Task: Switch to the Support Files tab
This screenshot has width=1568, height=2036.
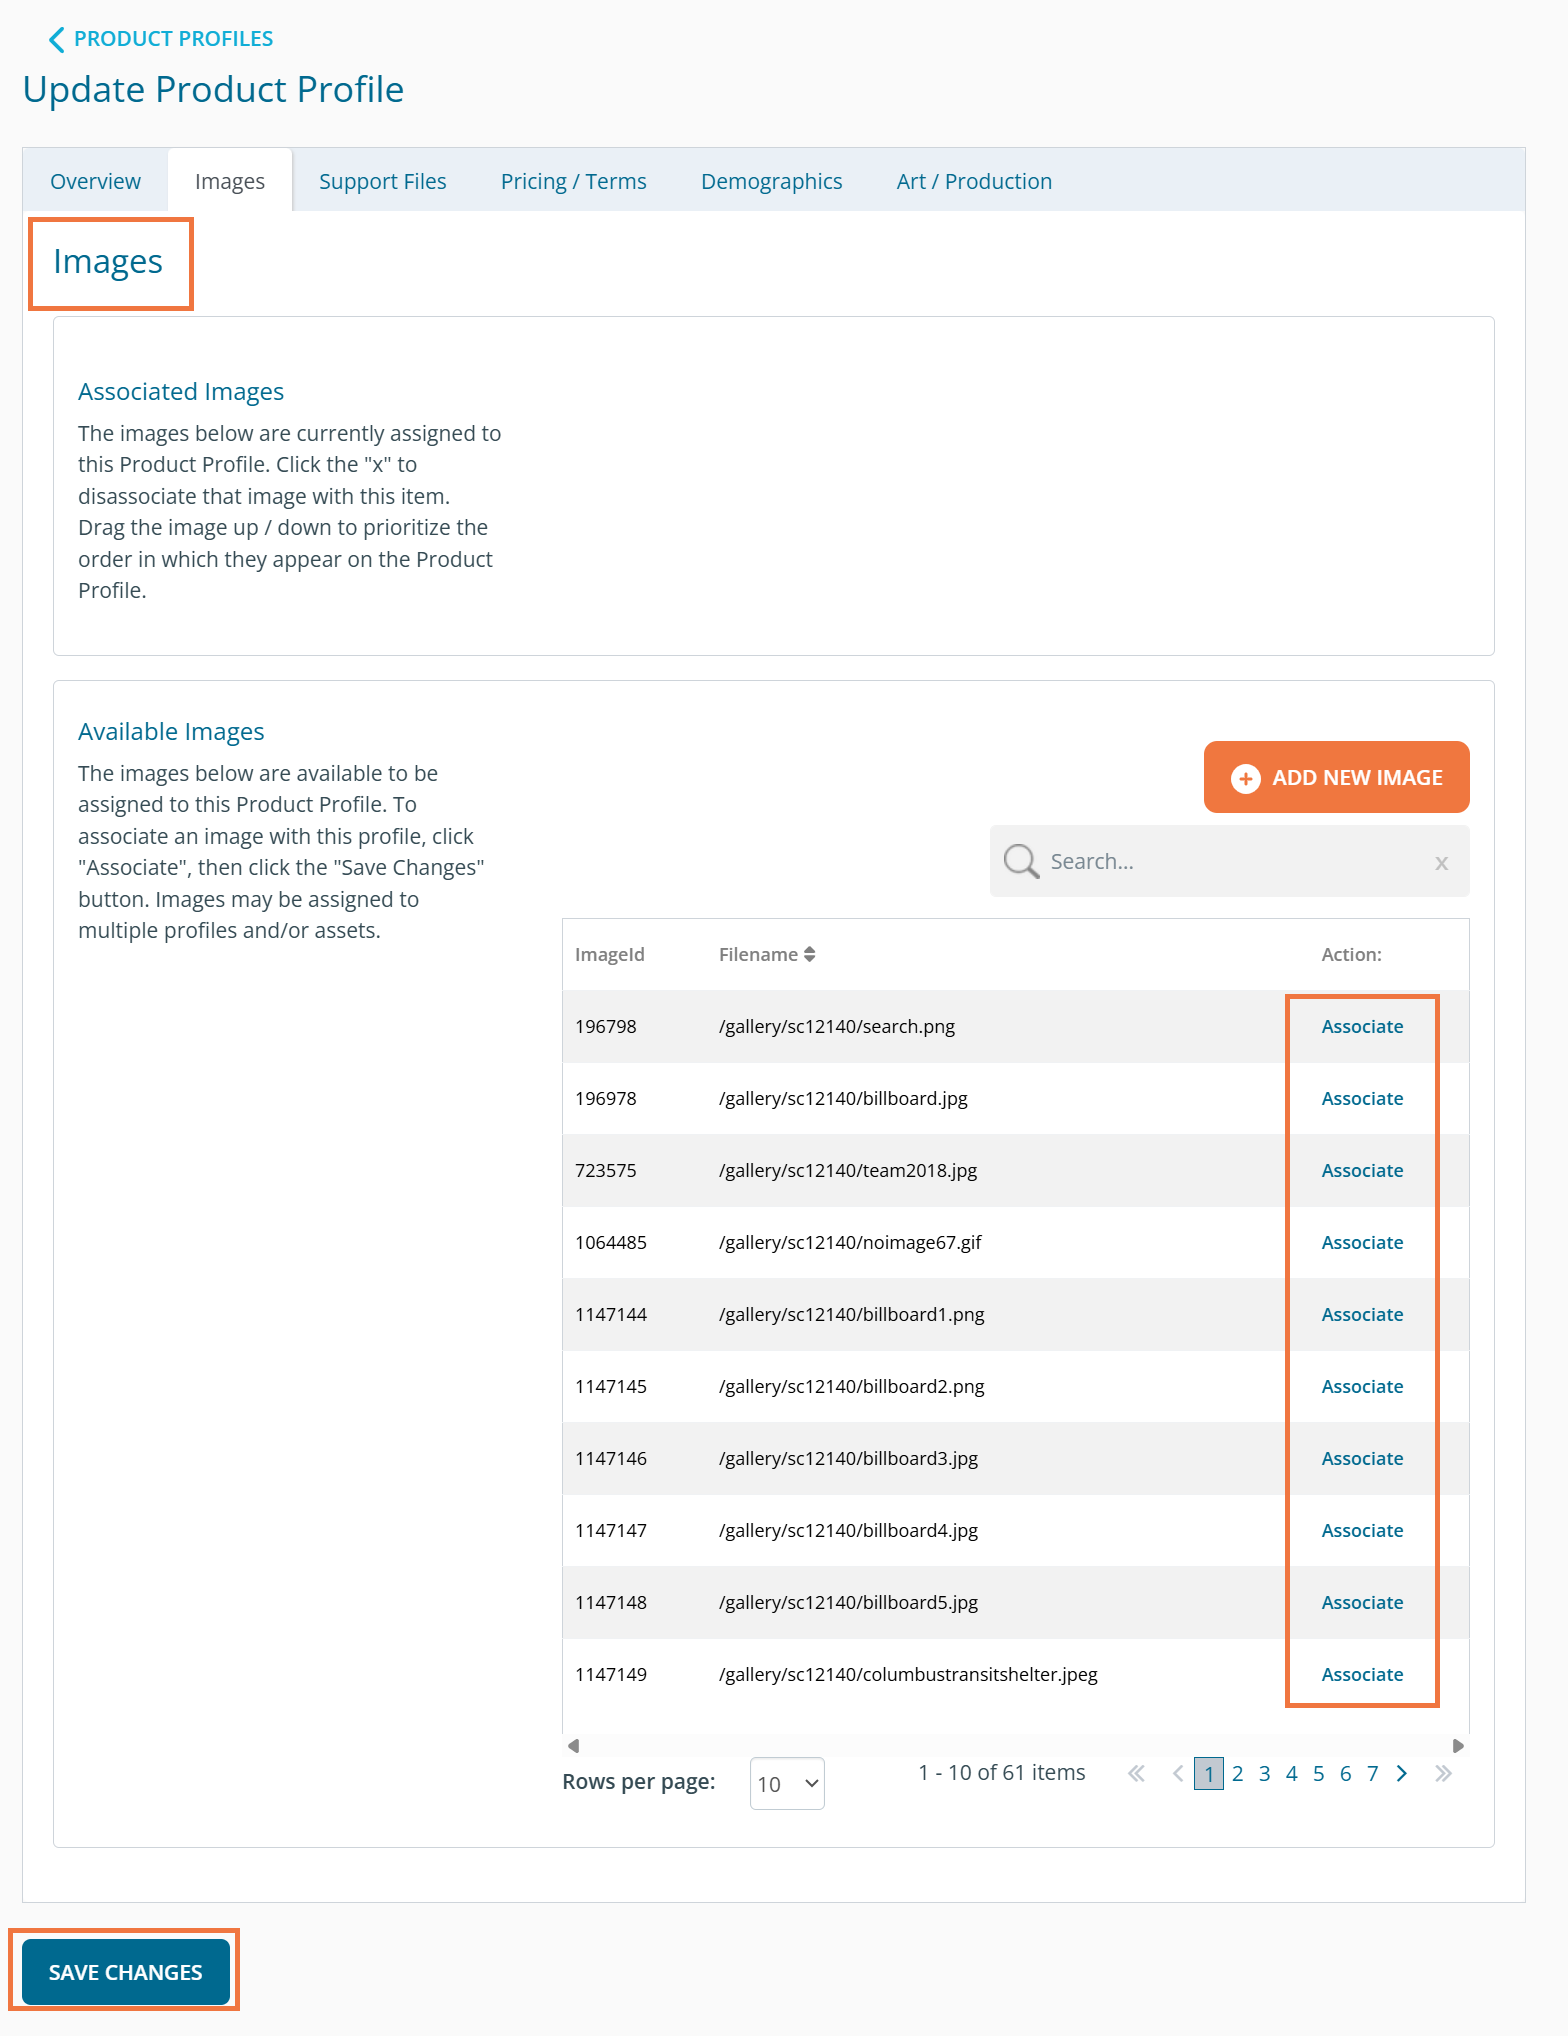Action: point(382,181)
